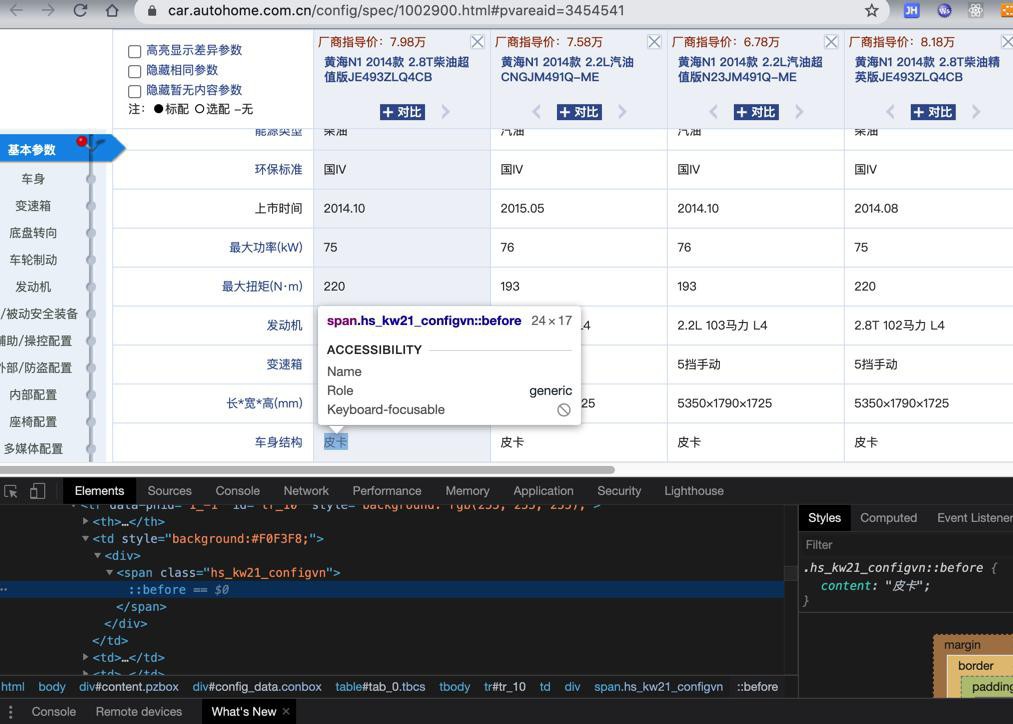Move the 8.18万 column left with the arrow
Screen dimensions: 1013x724
(x=890, y=112)
